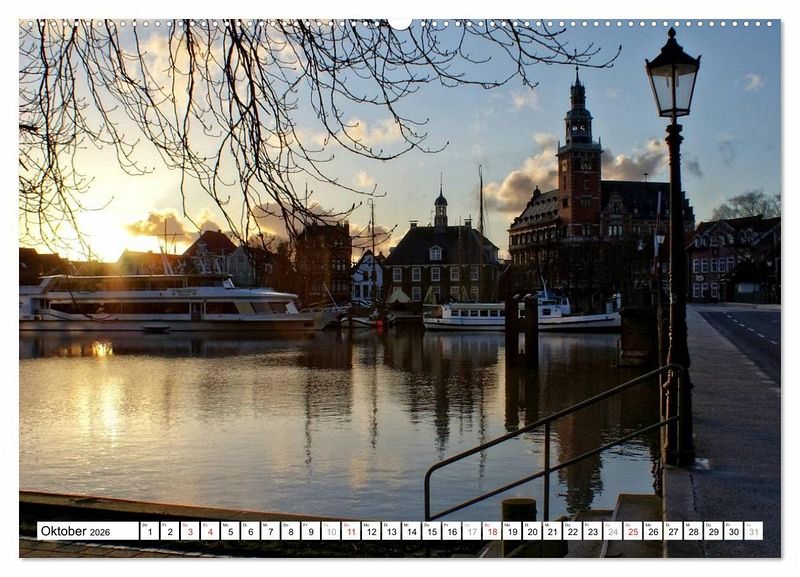This screenshot has height=577, width=800.
Task: Pick the day 16 date cell
Action: click(x=452, y=531)
